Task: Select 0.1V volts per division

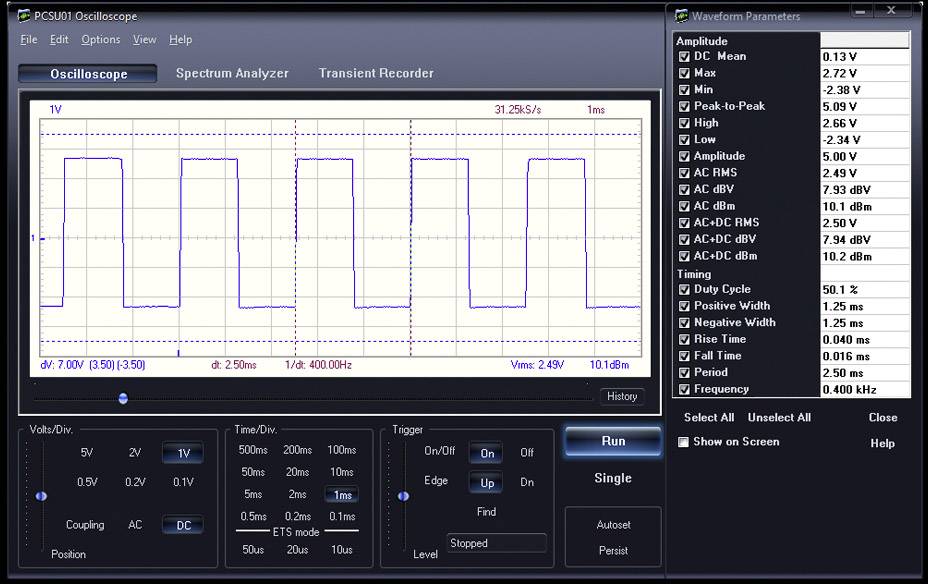Action: 182,482
